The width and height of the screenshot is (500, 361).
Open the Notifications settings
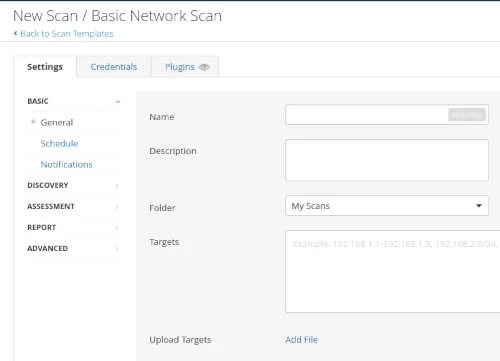66,165
